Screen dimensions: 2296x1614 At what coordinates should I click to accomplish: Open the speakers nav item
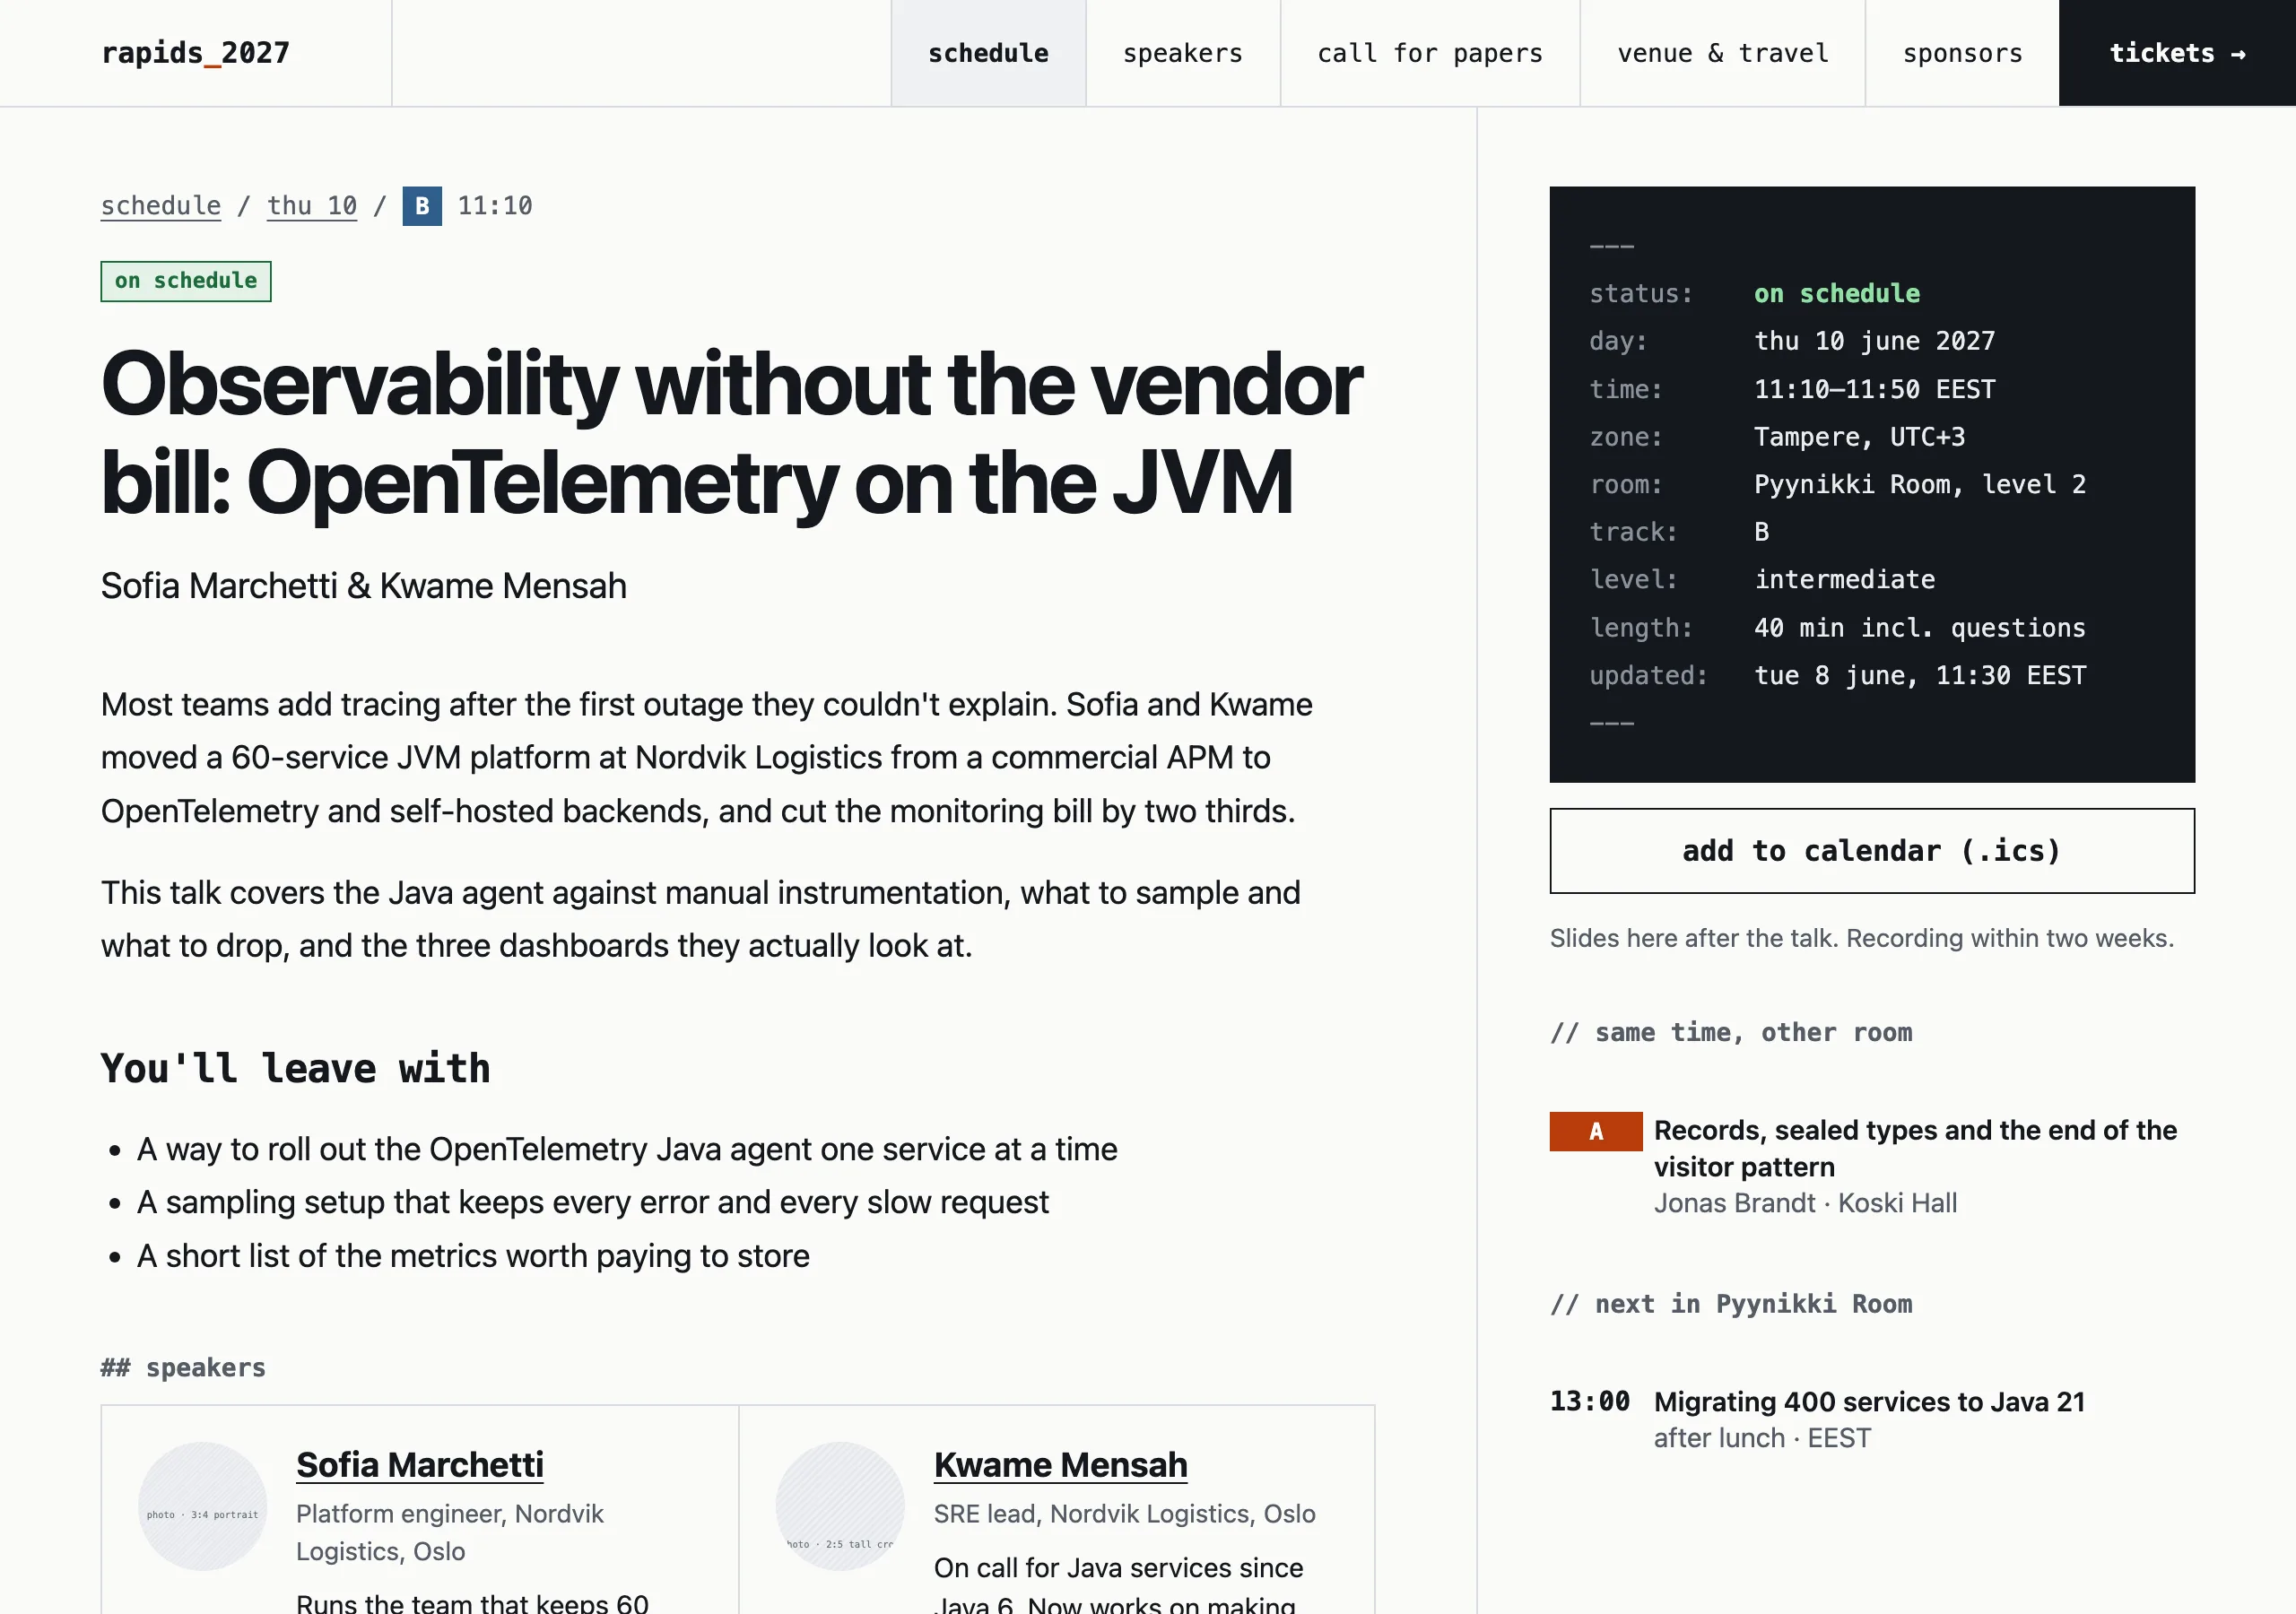click(x=1183, y=53)
